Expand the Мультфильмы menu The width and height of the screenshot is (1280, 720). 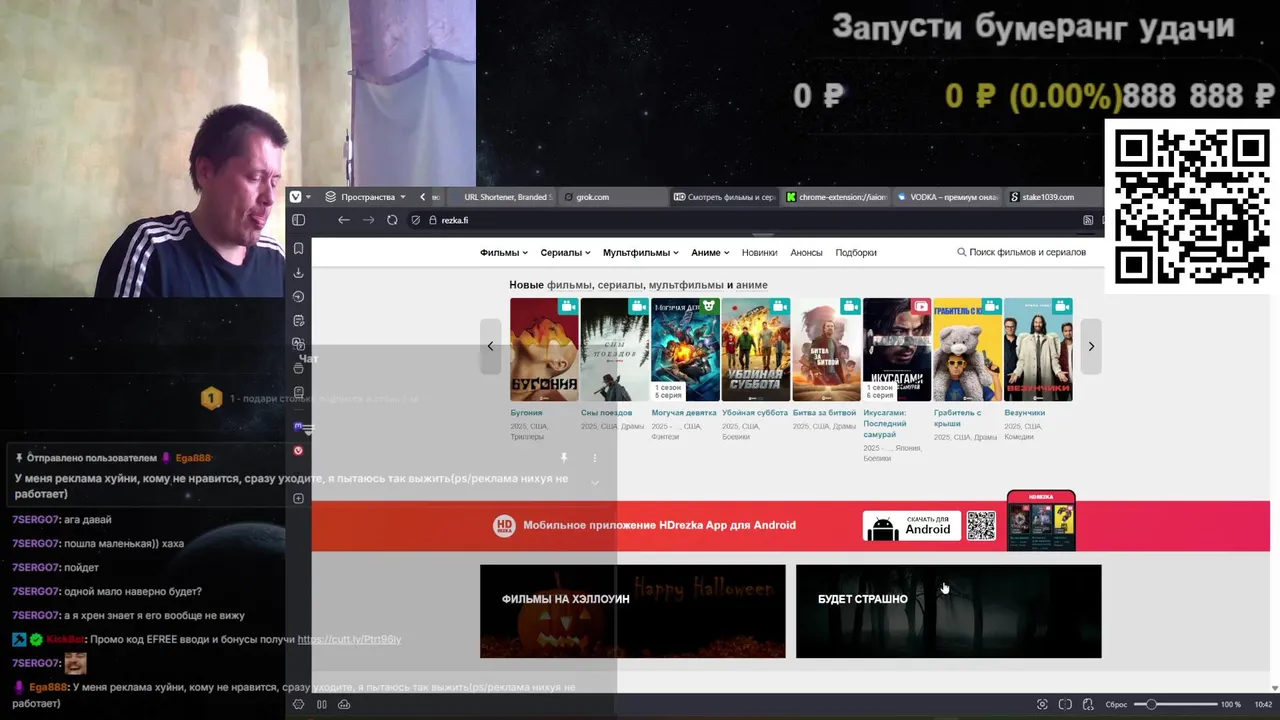[640, 253]
